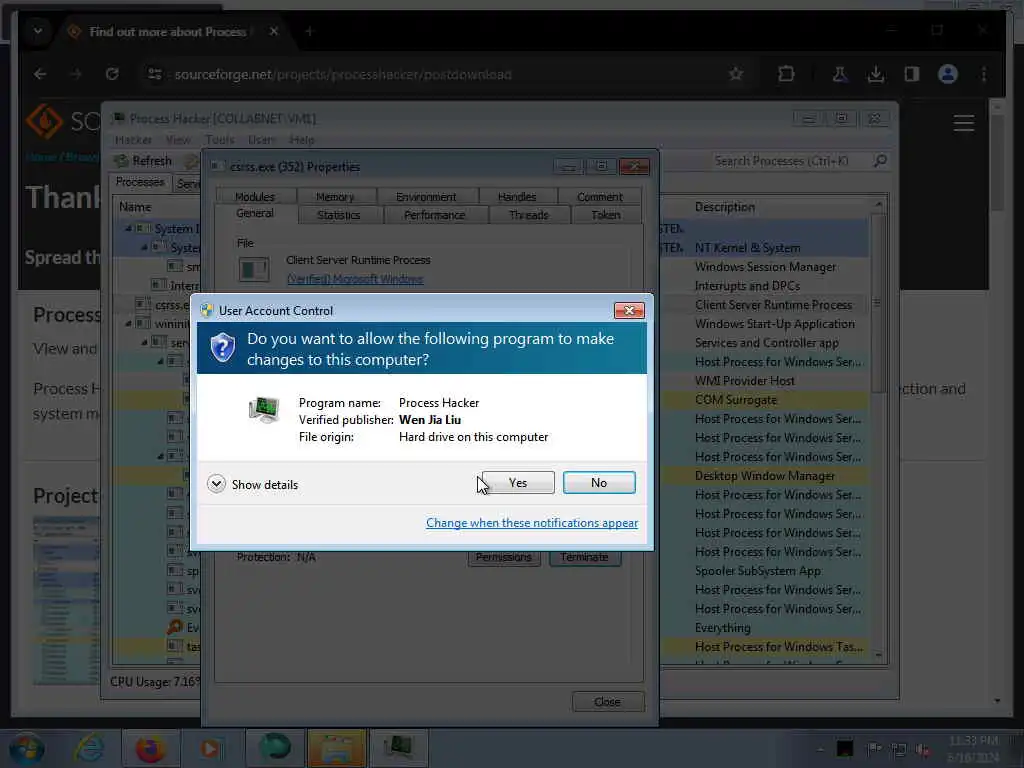Open View menu in Process Hacker

(178, 140)
